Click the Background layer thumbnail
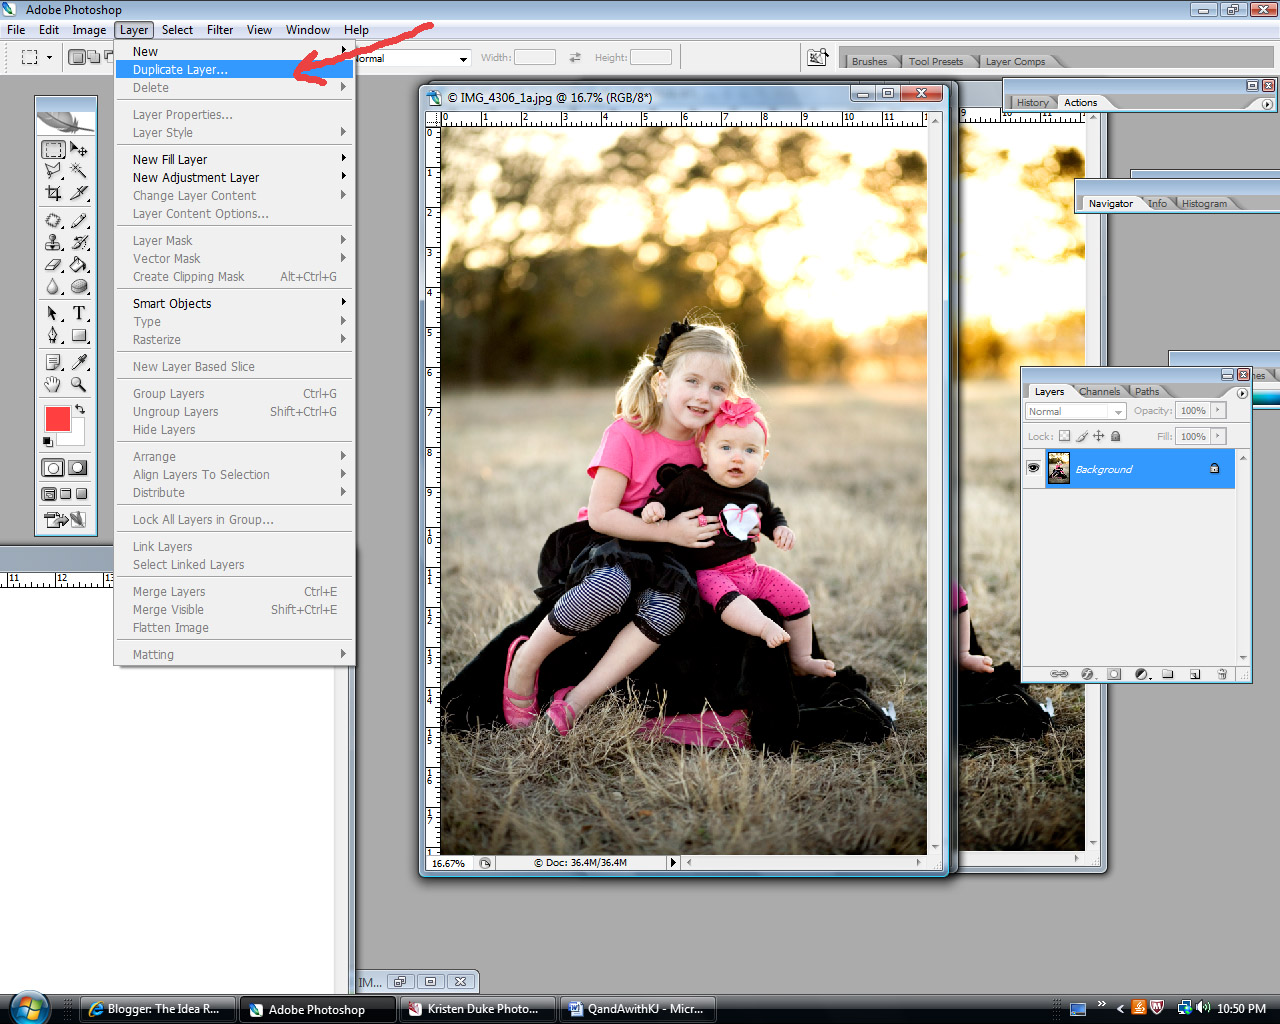1280x1024 pixels. [x=1058, y=468]
